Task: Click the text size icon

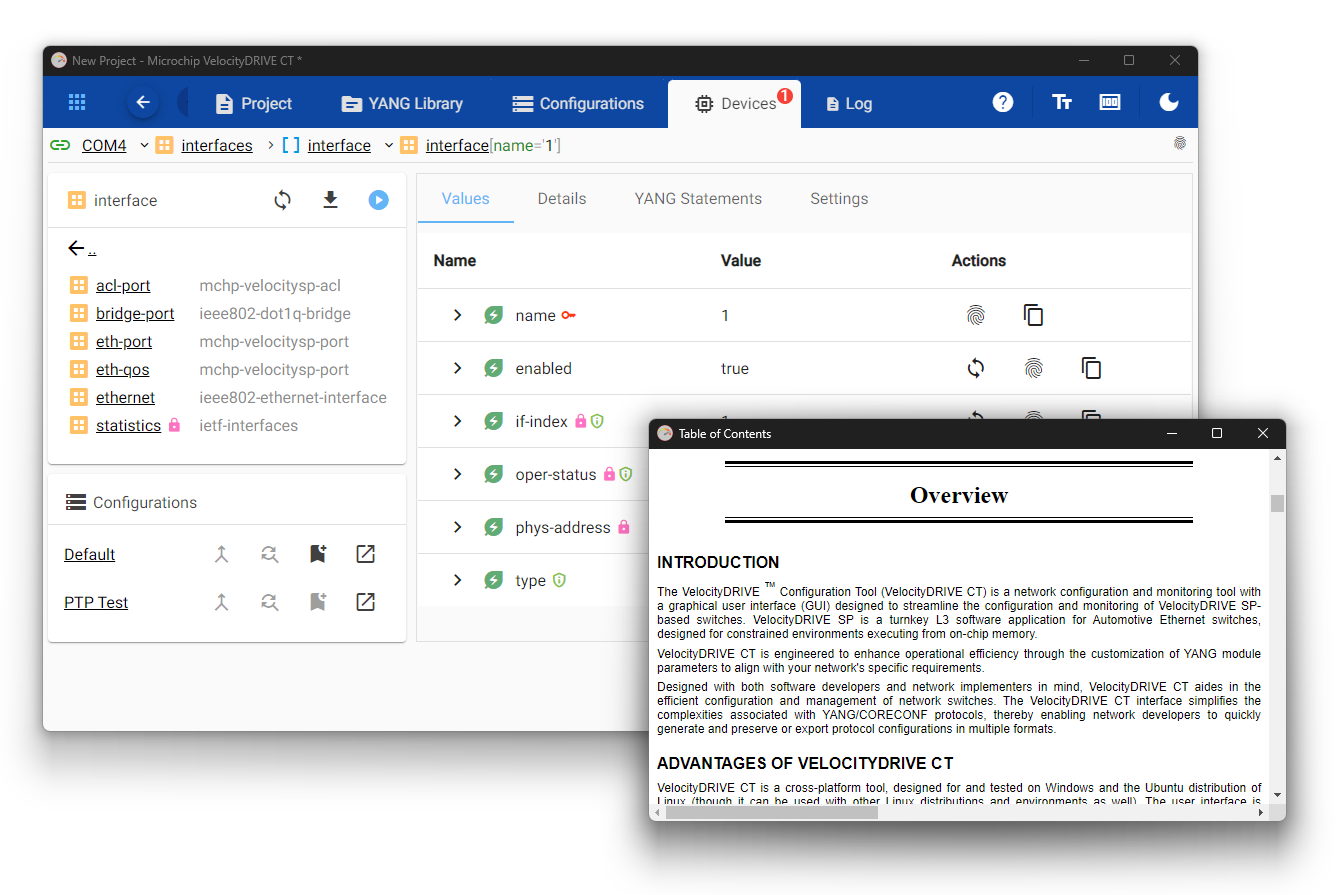Action: pyautogui.click(x=1062, y=102)
